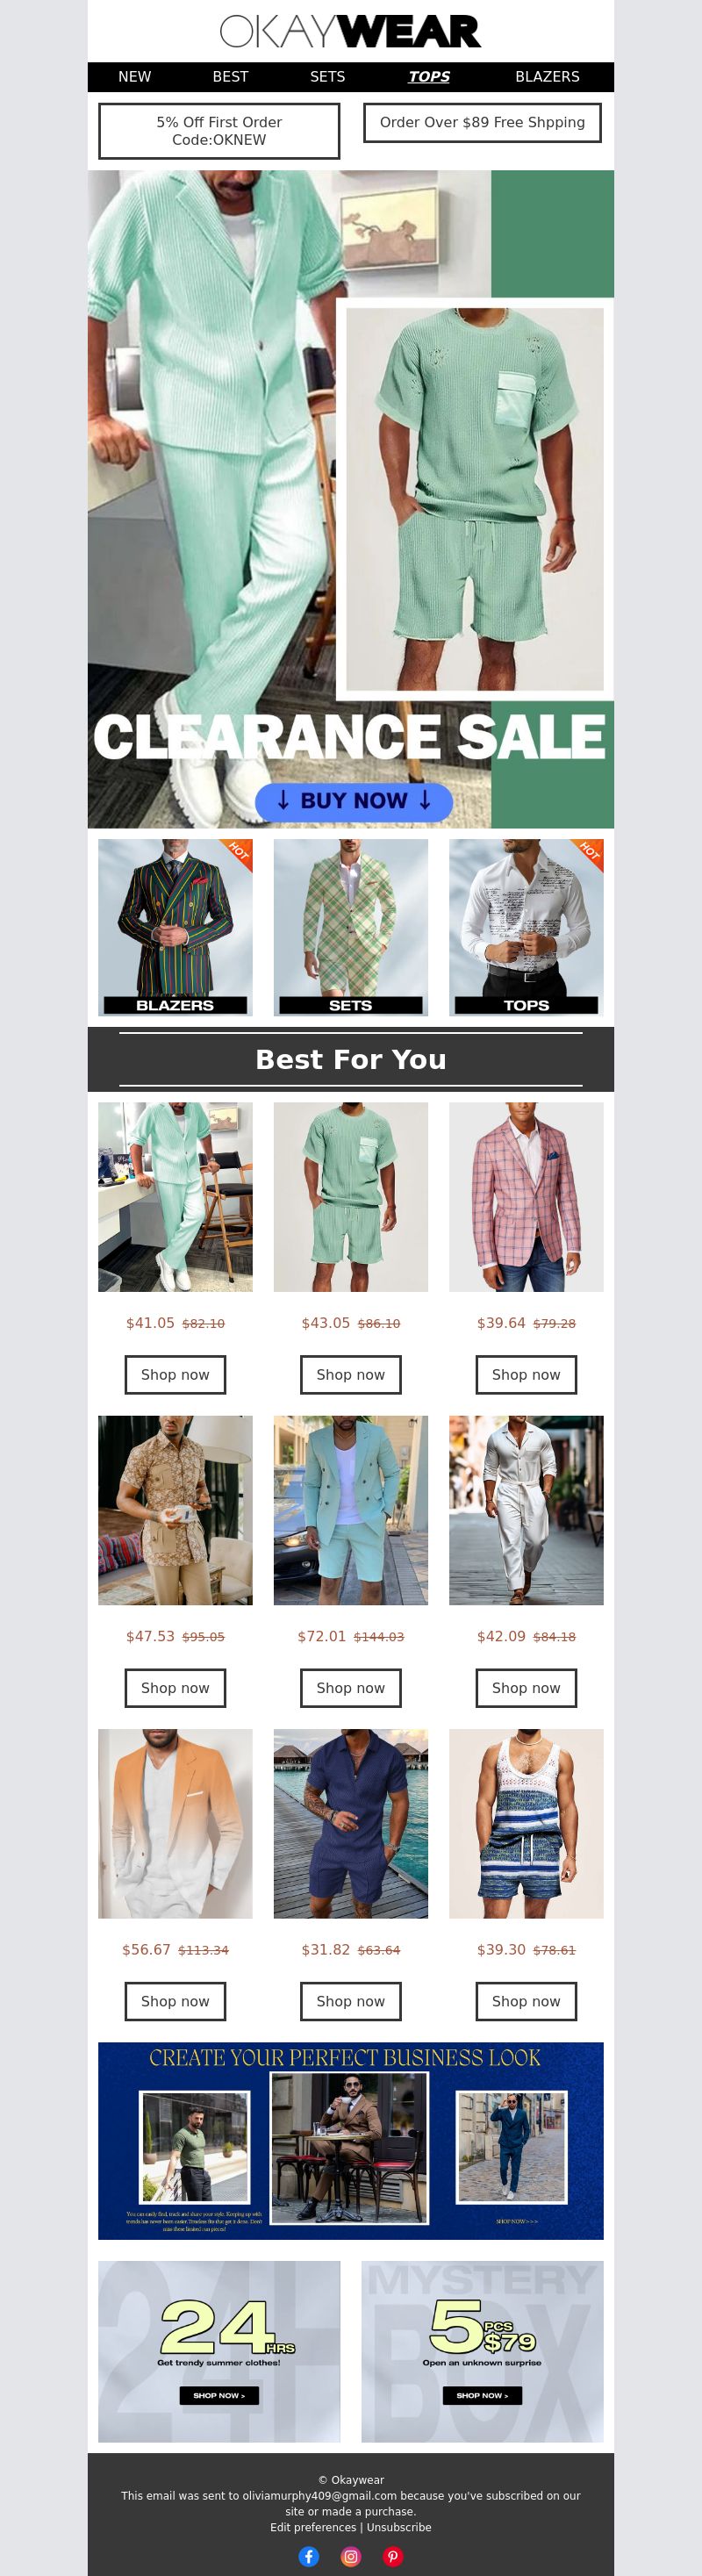Go to the NEW navigation item
Viewport: 702px width, 2576px height.
(135, 77)
